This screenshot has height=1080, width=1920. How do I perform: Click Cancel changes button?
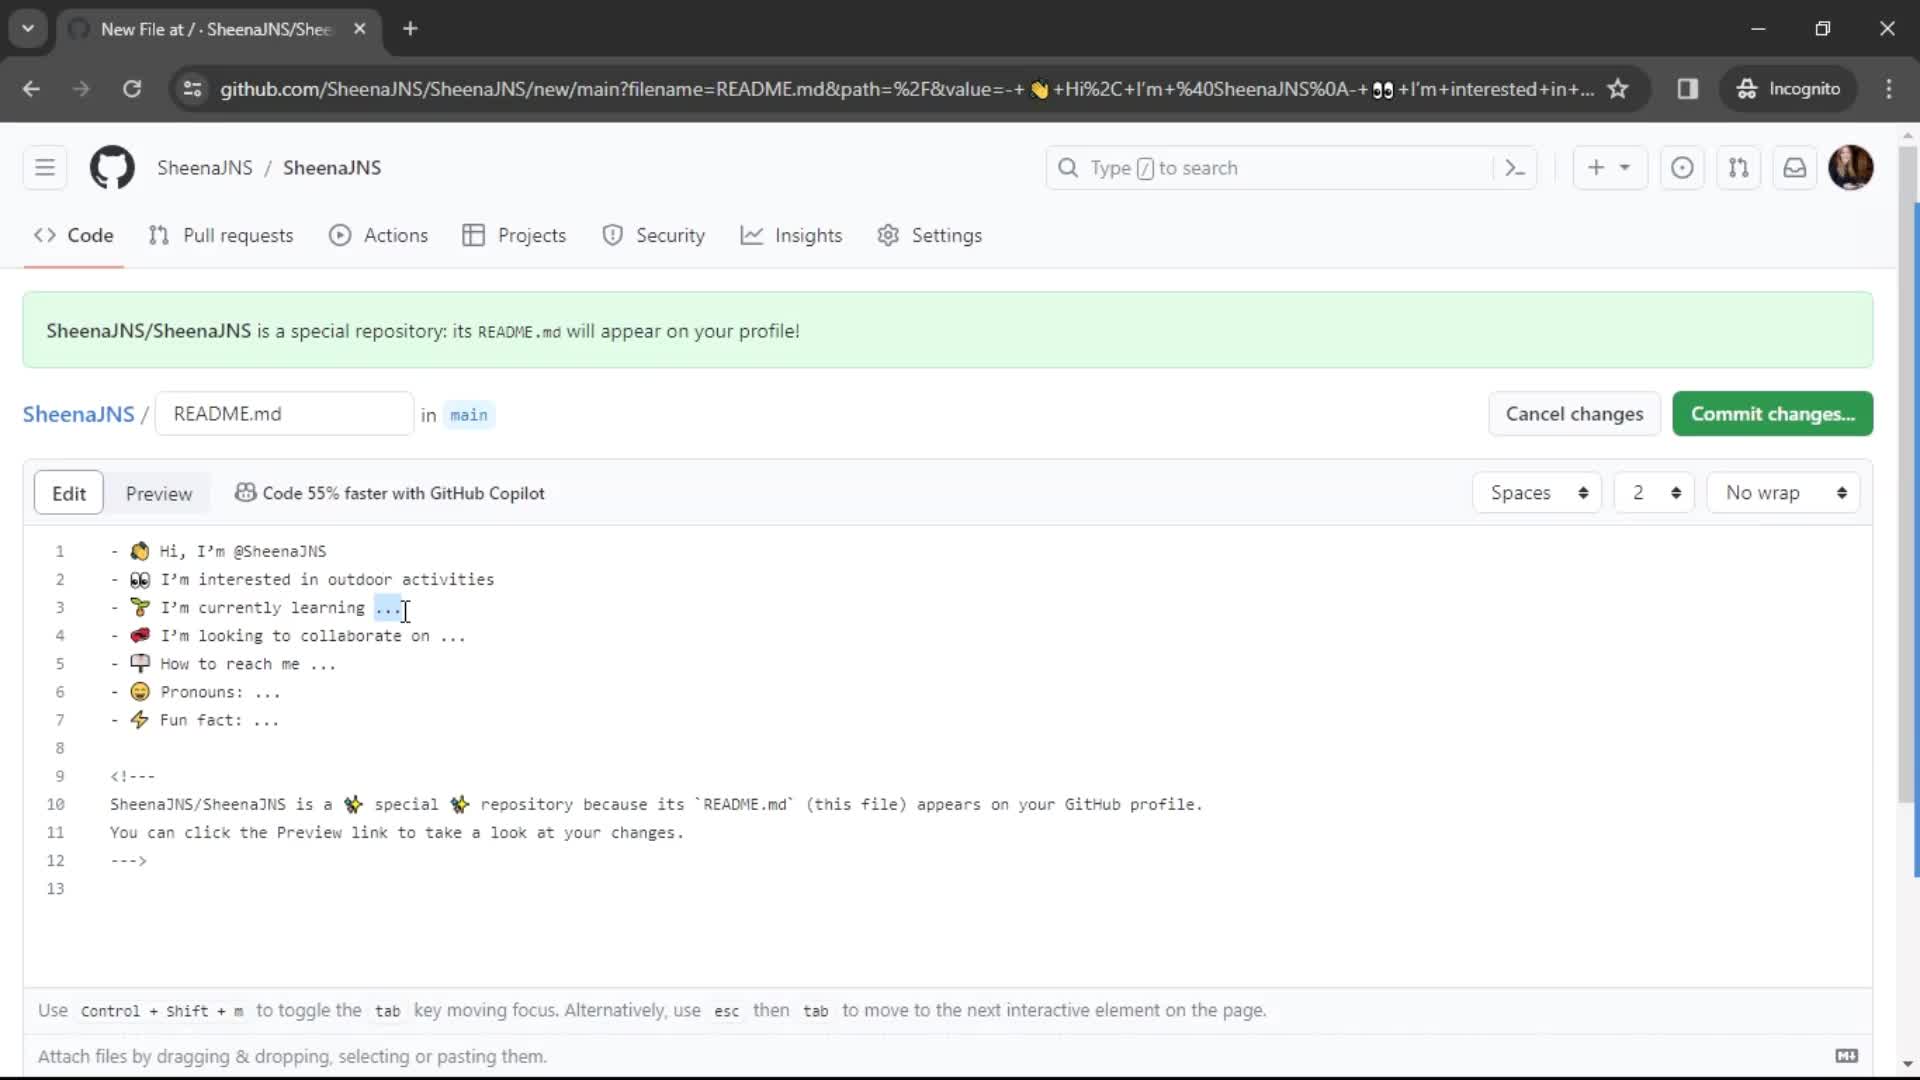click(1576, 414)
